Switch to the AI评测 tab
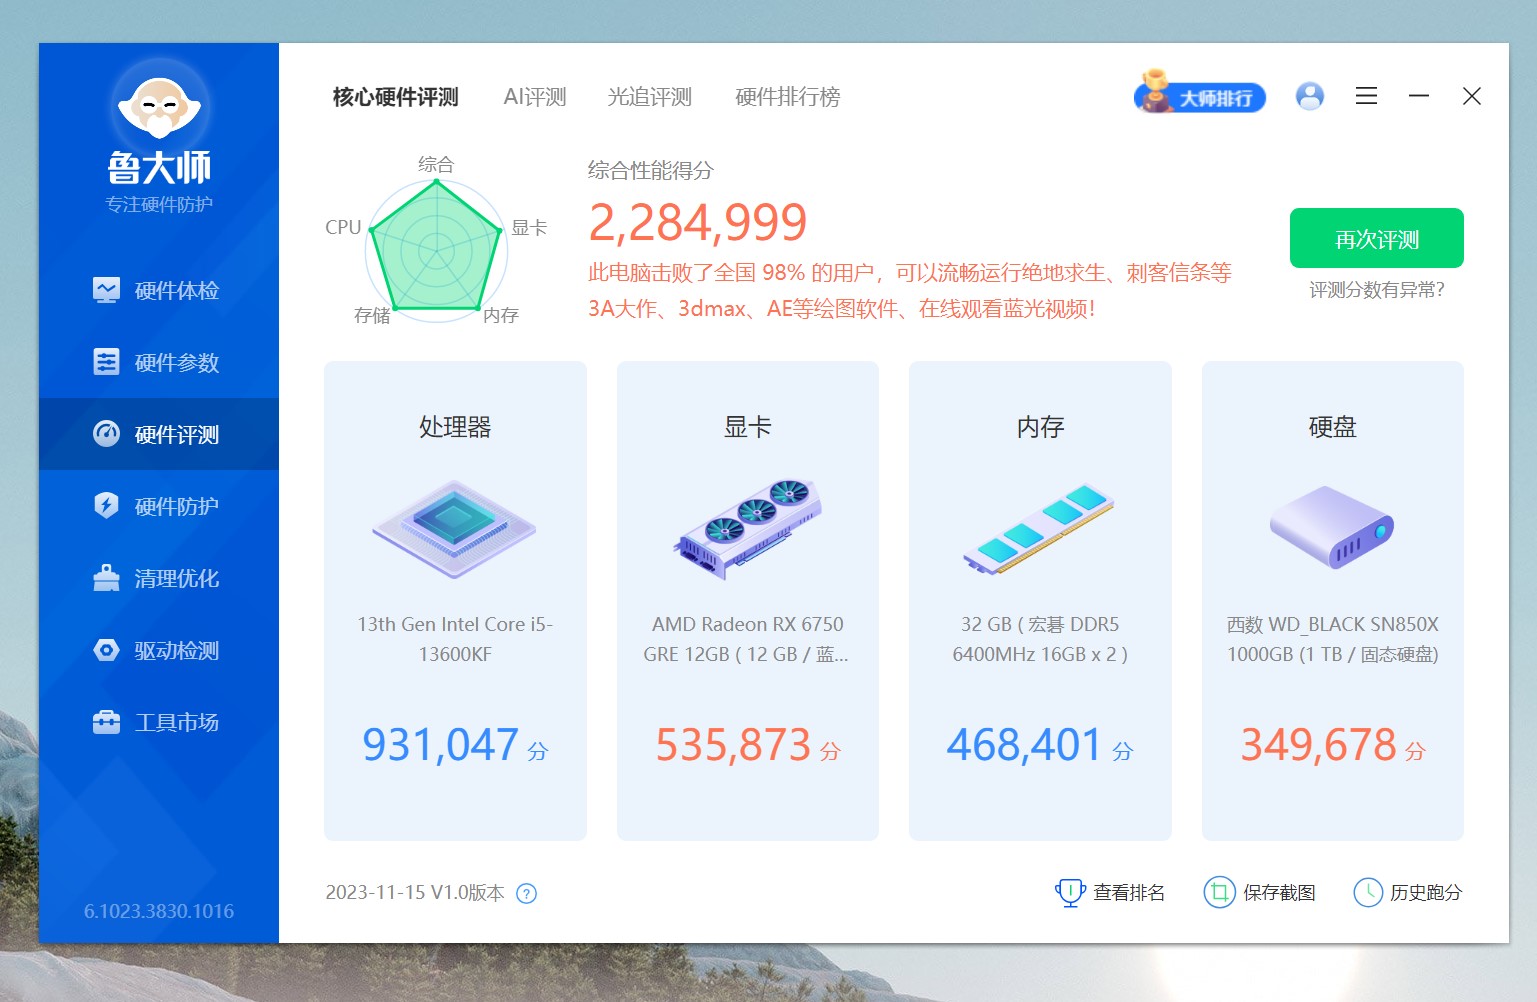This screenshot has height=1002, width=1537. (x=535, y=97)
